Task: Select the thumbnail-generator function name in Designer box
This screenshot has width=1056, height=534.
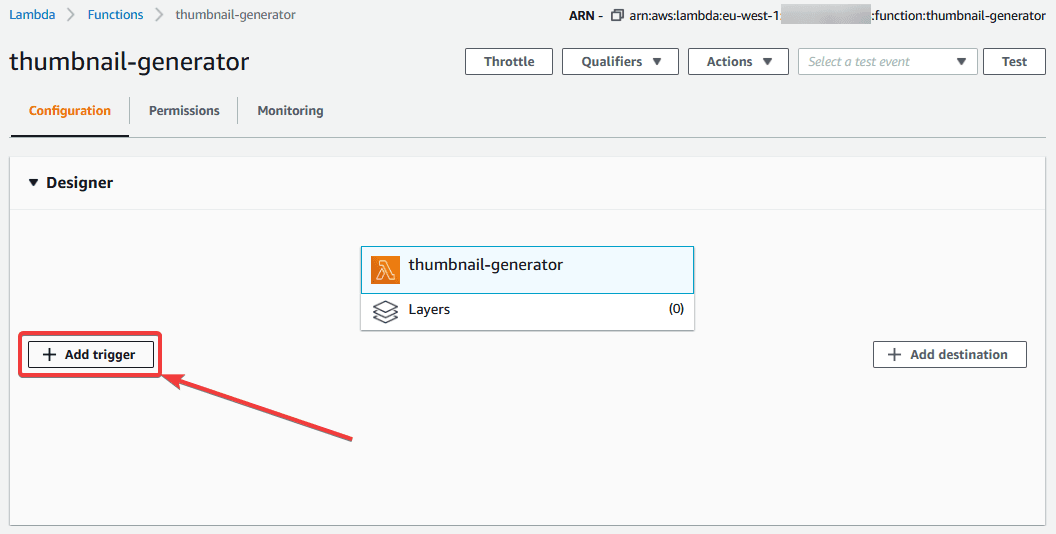Action: tap(485, 265)
